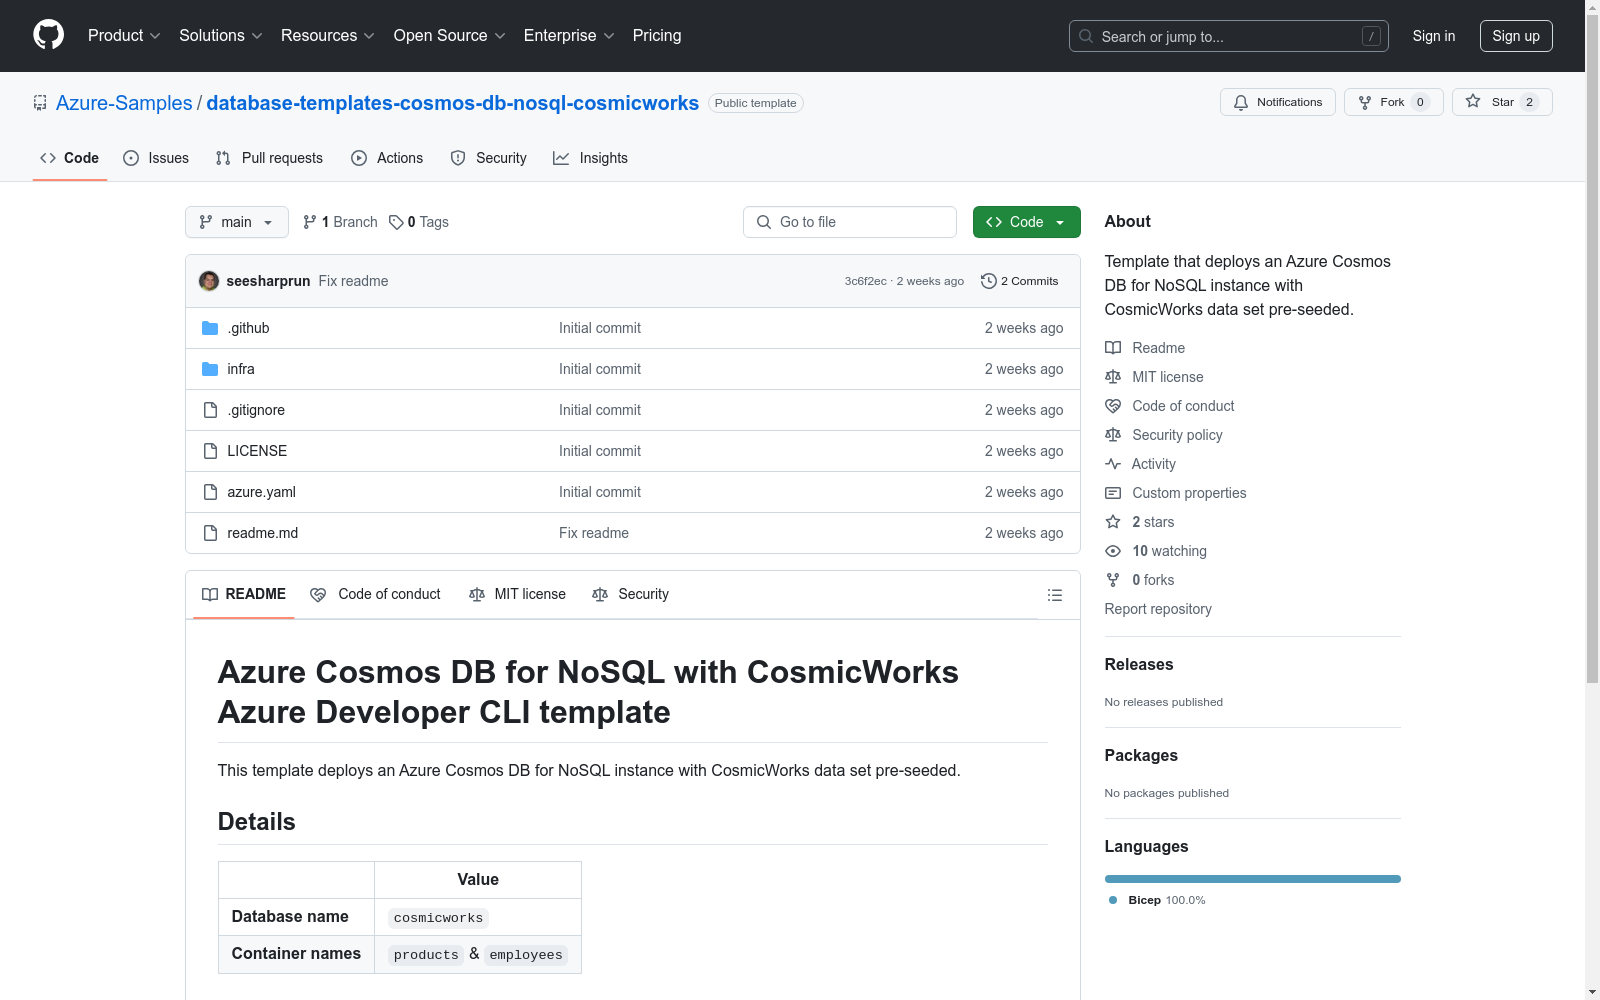
Task: Open the Pull requests tab
Action: [269, 158]
